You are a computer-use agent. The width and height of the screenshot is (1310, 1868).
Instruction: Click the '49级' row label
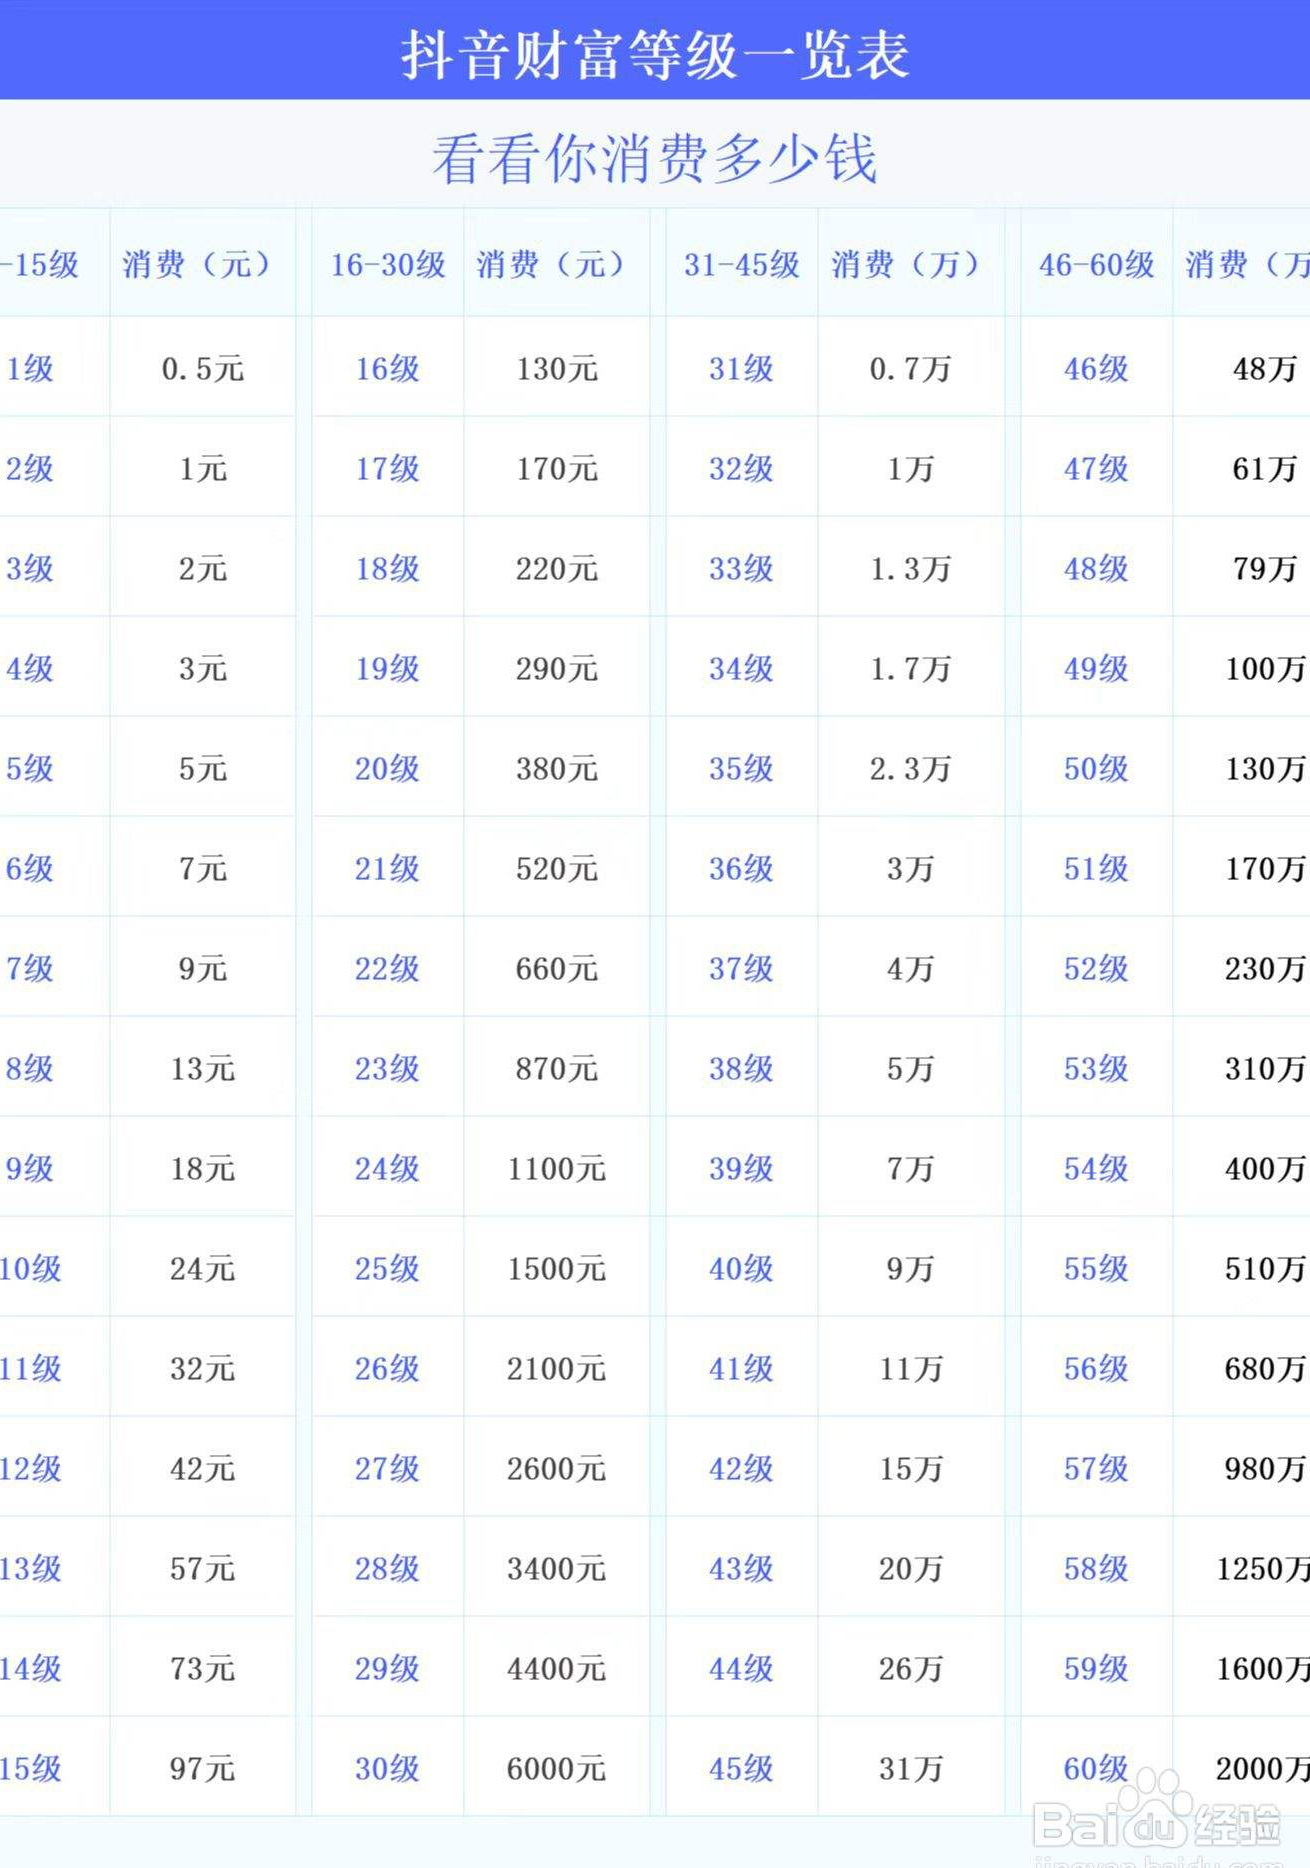point(1096,669)
